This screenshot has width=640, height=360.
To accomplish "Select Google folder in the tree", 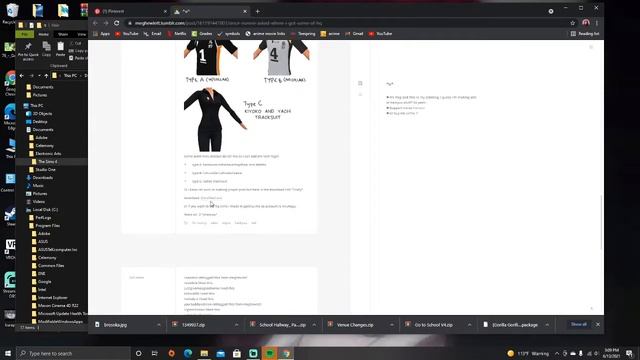I will pos(41,282).
